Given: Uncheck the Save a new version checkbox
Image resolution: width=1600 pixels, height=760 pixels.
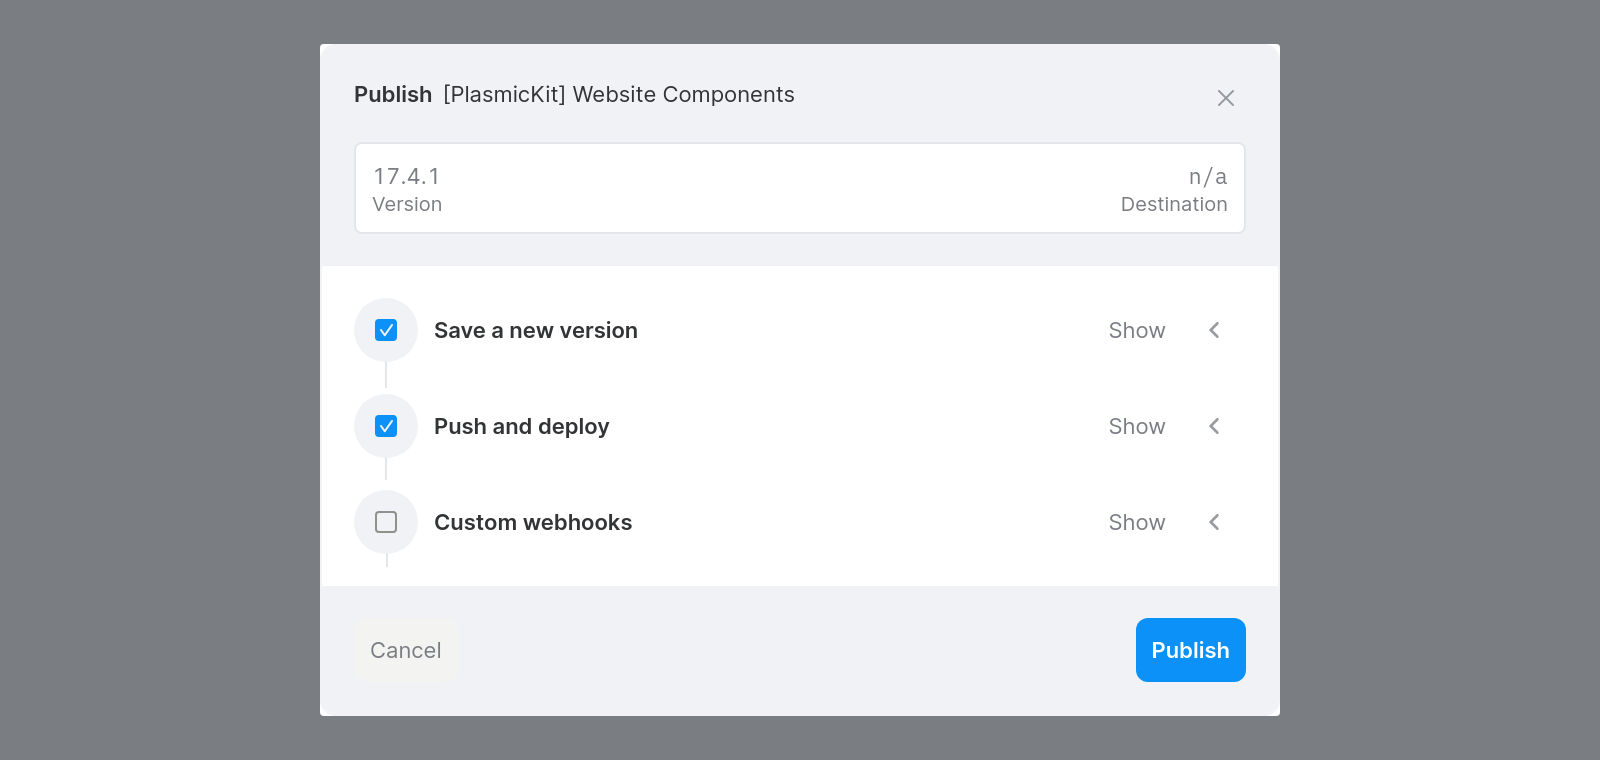Looking at the screenshot, I should [386, 330].
